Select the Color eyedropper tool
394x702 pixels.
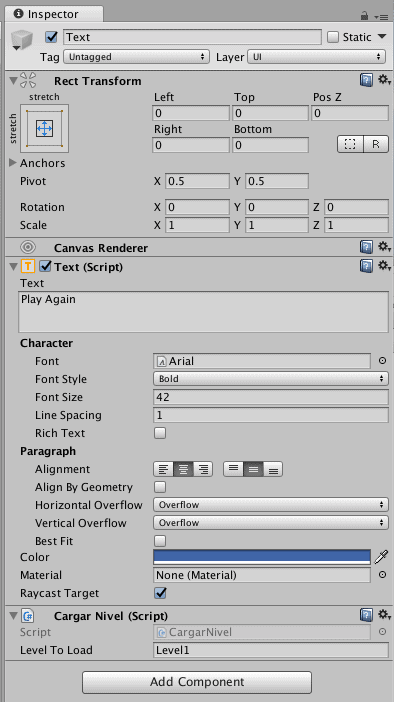click(x=381, y=557)
